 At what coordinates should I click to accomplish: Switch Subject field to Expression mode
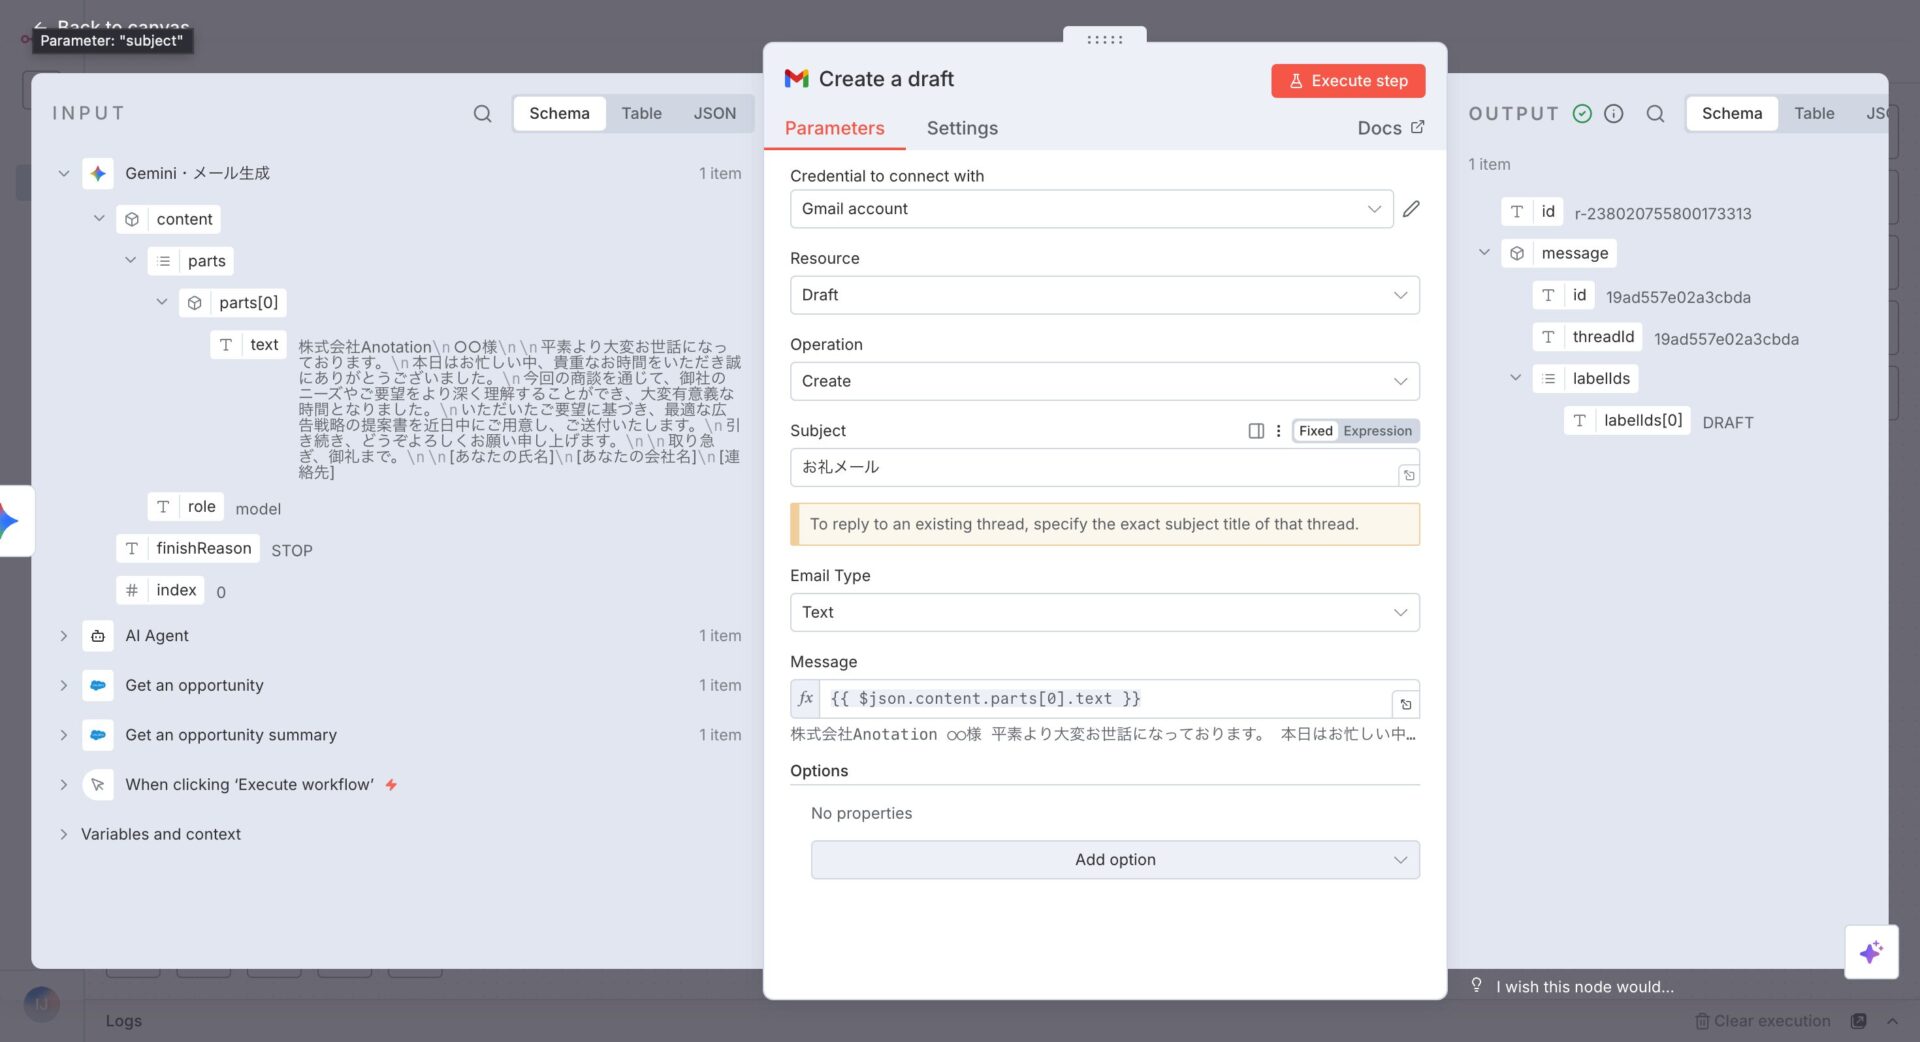pos(1377,431)
